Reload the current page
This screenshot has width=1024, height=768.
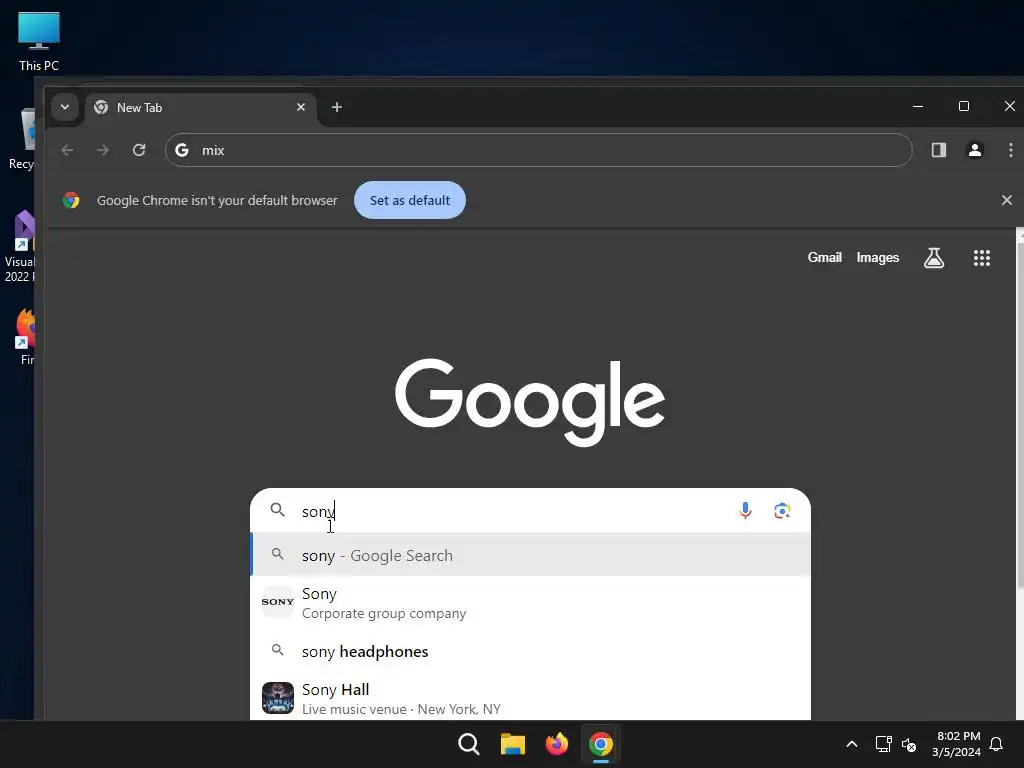tap(139, 150)
